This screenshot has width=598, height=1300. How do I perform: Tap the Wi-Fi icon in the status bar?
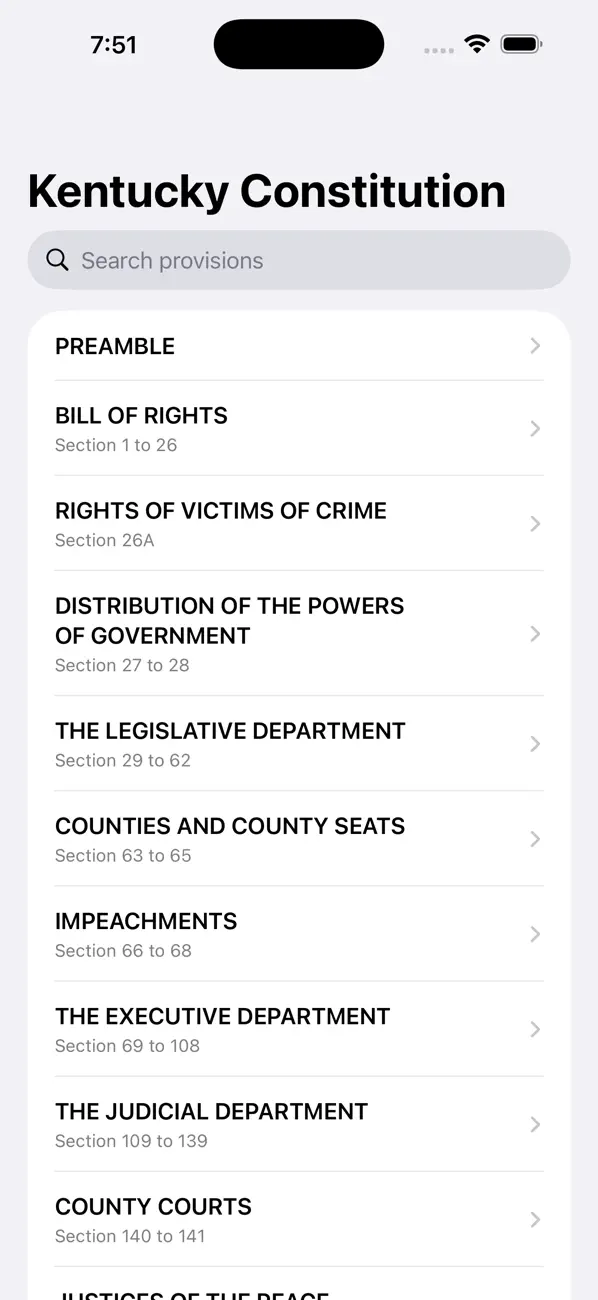click(x=476, y=43)
